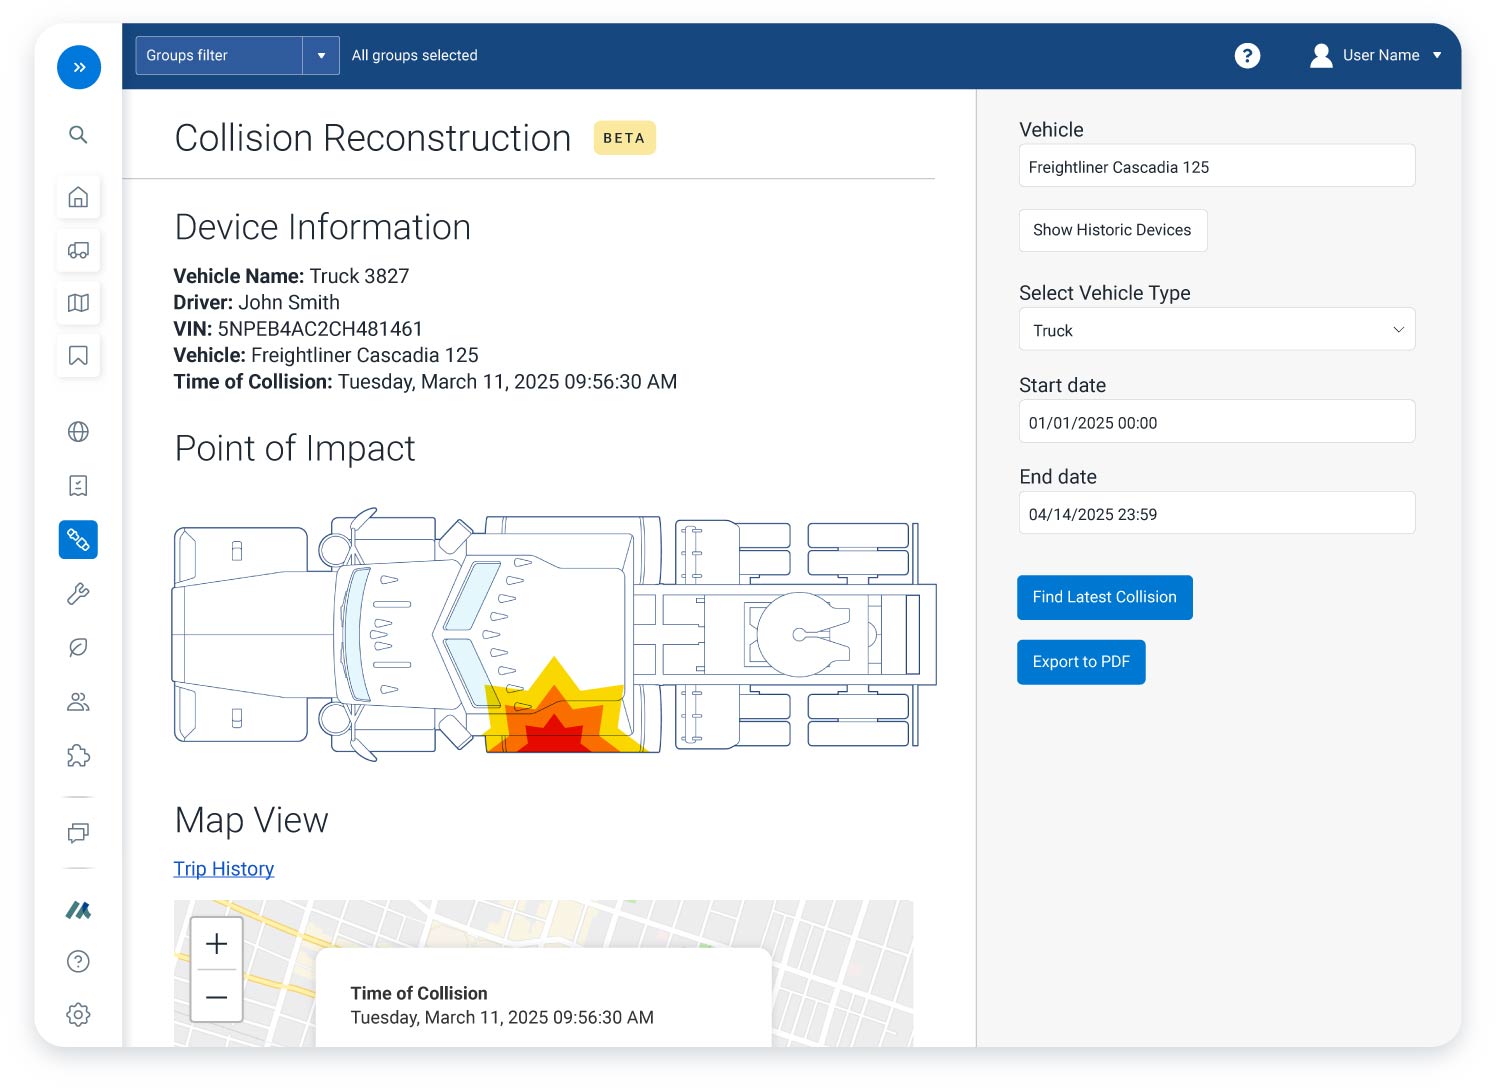Toggle Show Historic Devices

1112,230
